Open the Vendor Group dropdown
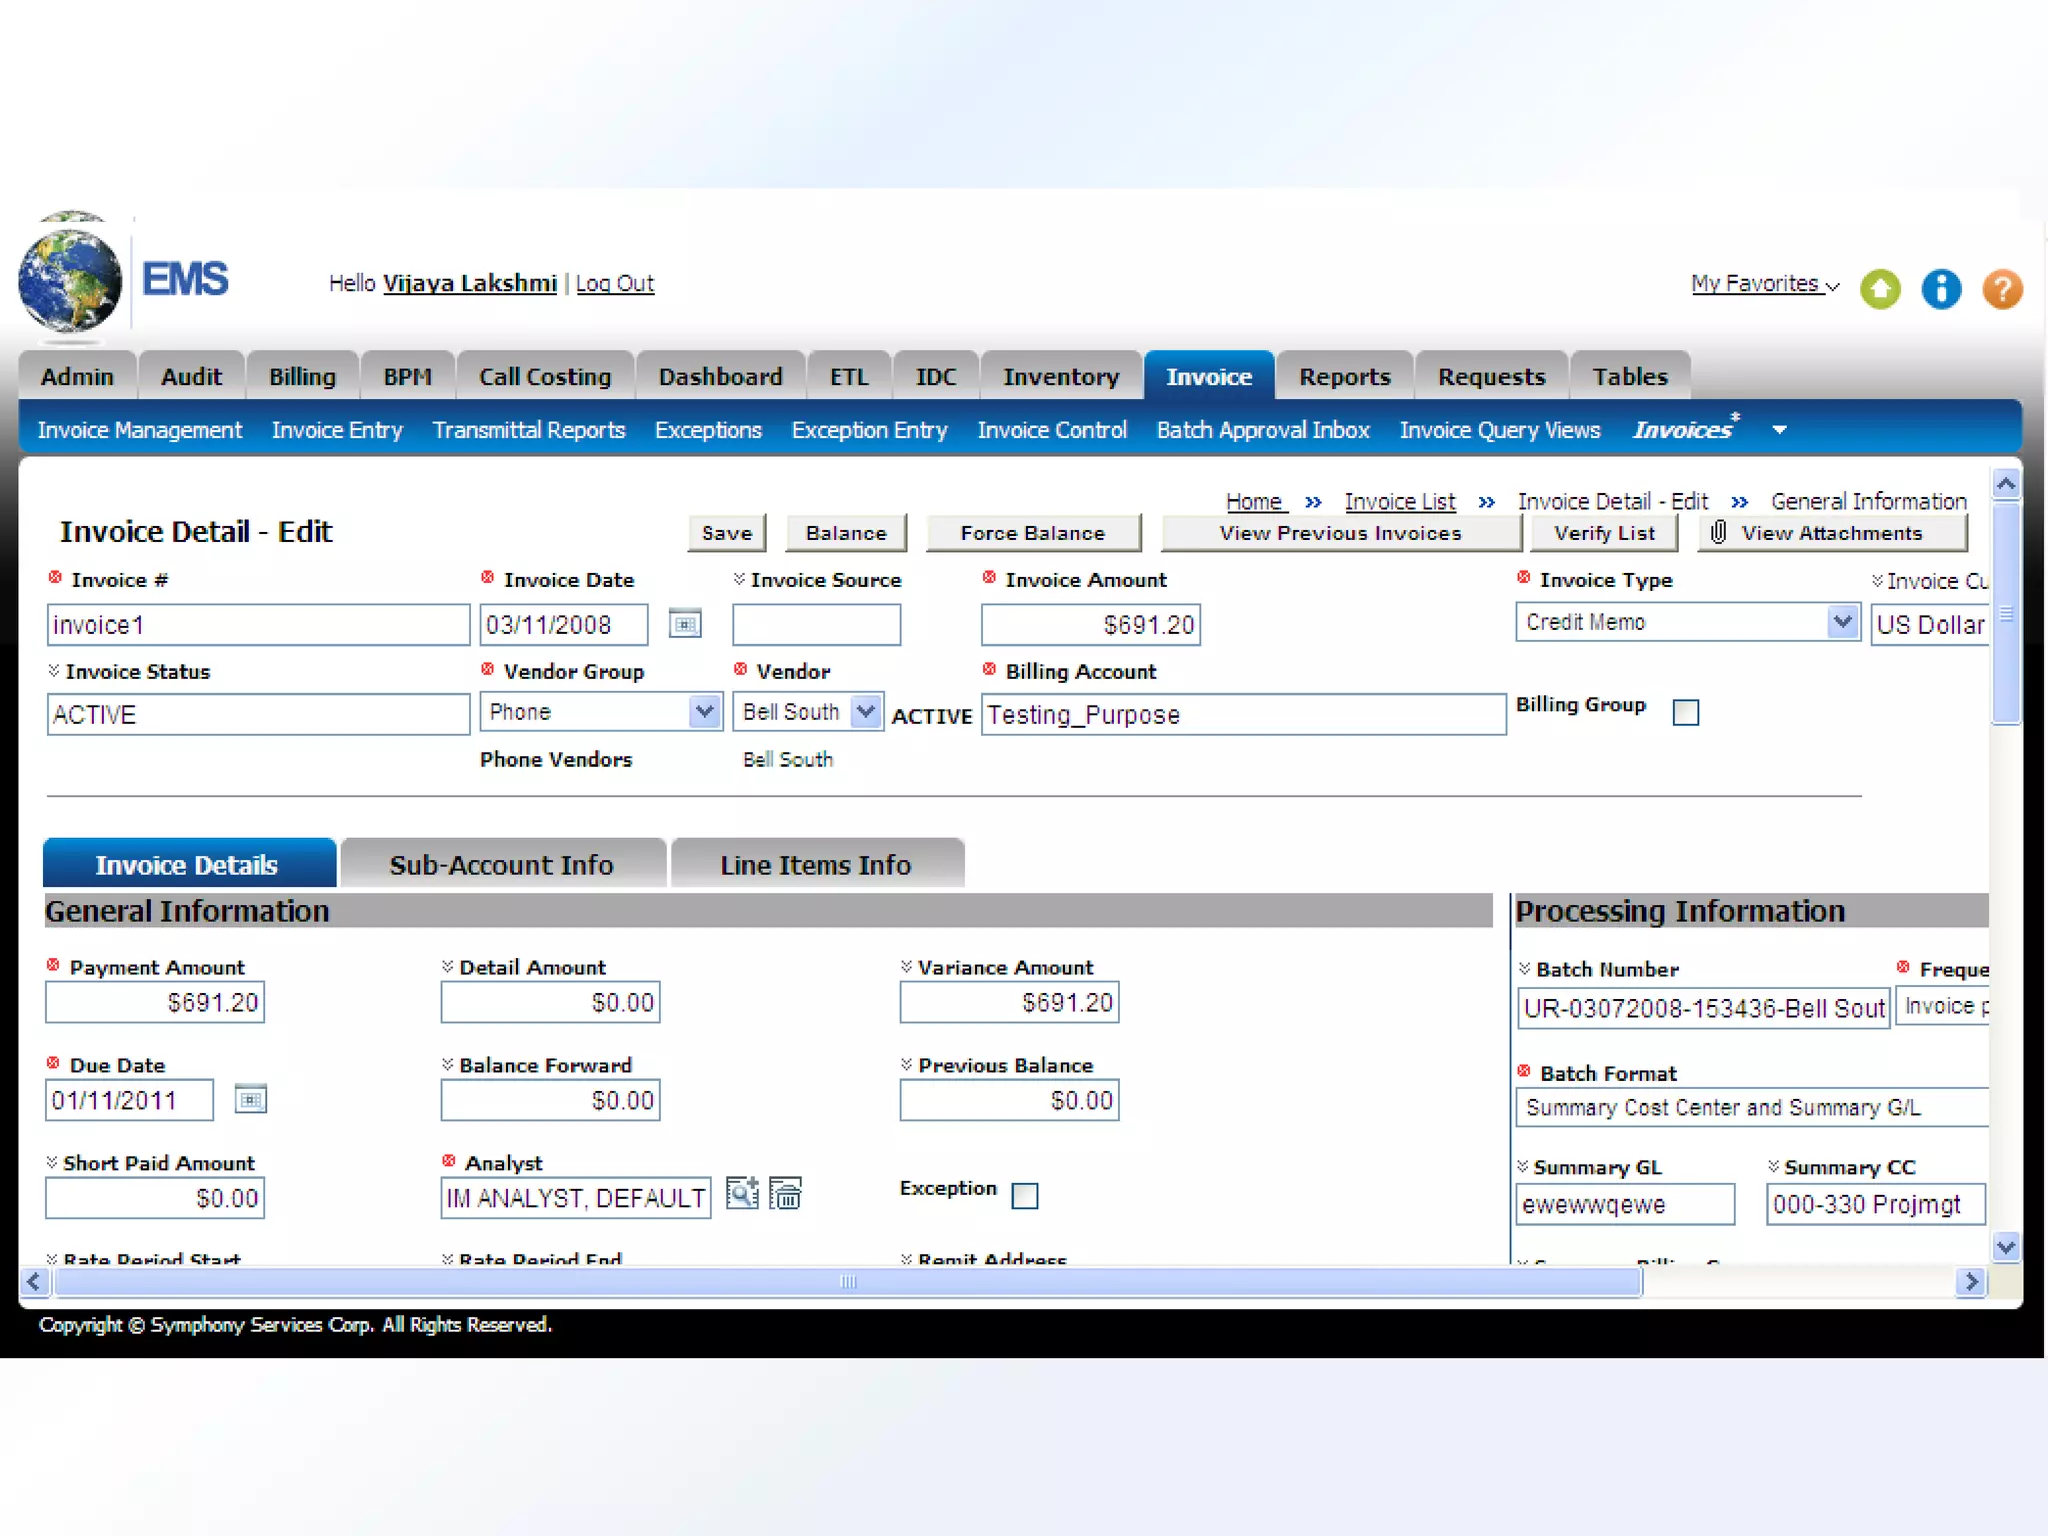 pyautogui.click(x=705, y=712)
